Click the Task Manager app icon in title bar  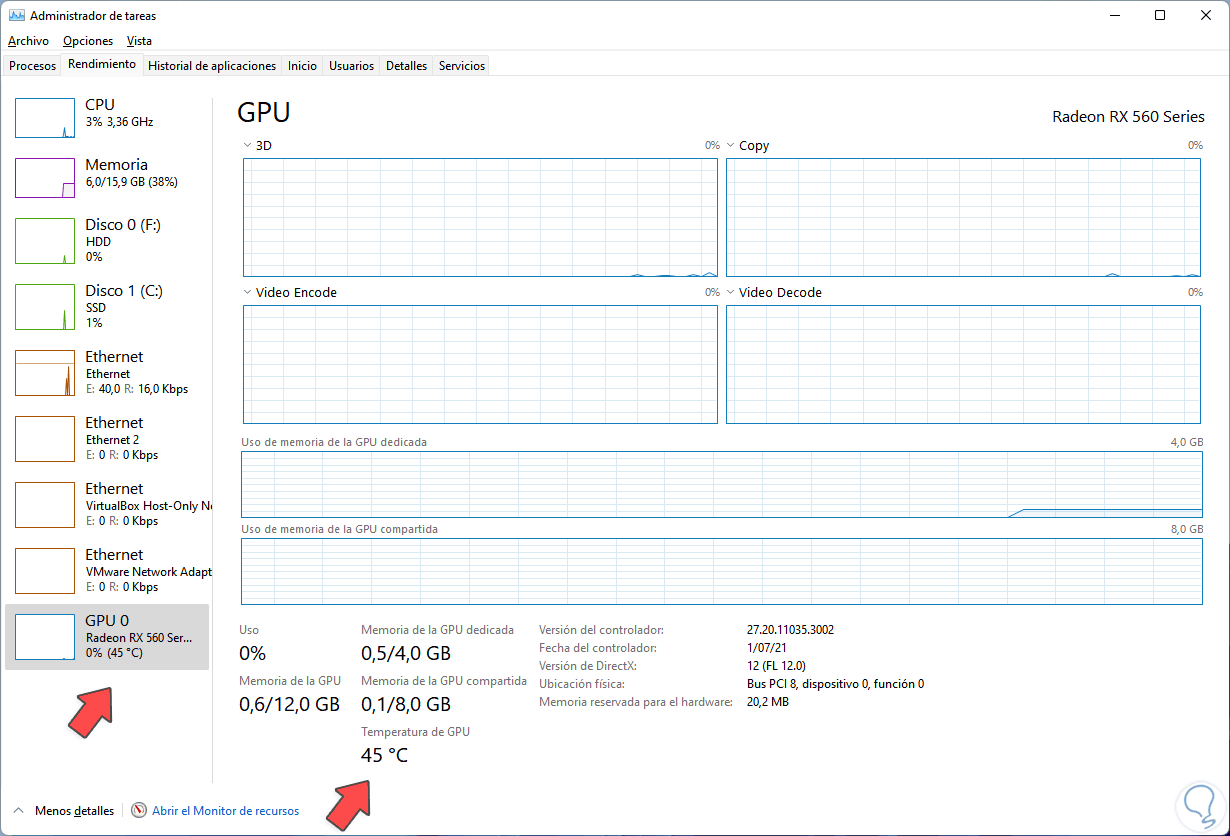point(17,16)
